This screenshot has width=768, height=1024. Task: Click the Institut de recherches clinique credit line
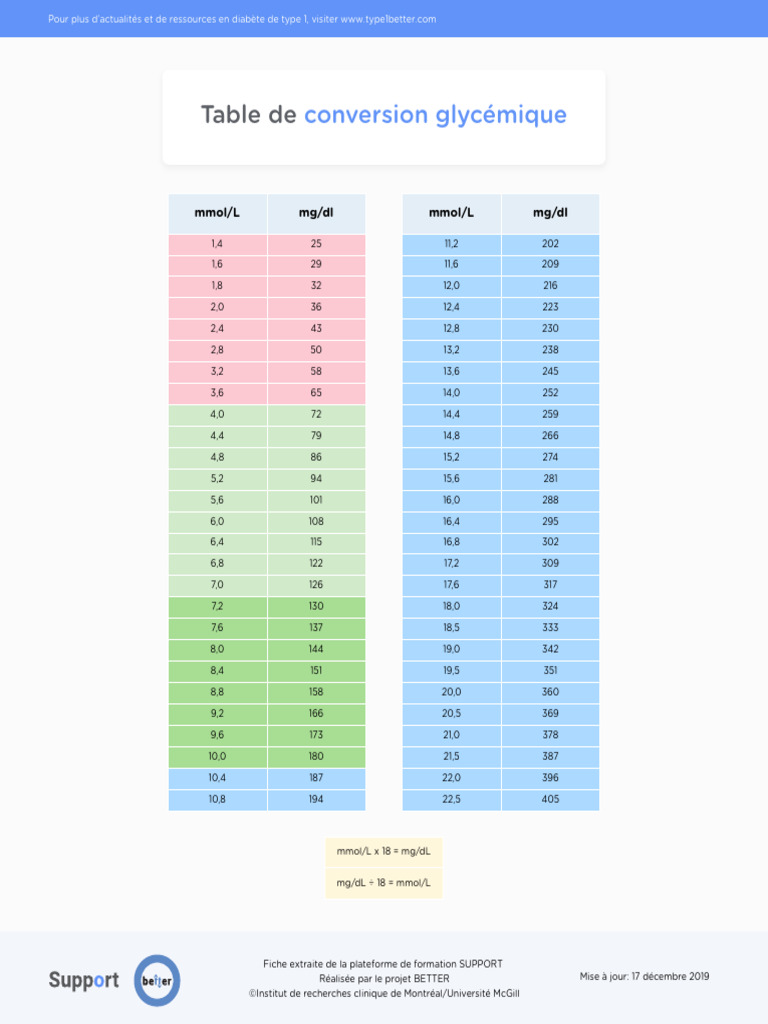[384, 993]
